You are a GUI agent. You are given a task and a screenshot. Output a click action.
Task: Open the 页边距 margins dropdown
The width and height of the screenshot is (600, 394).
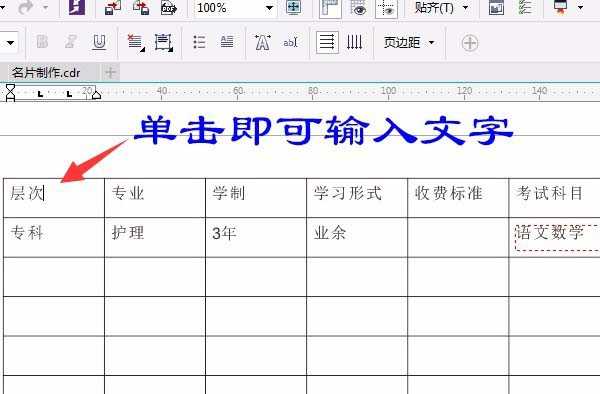click(409, 42)
